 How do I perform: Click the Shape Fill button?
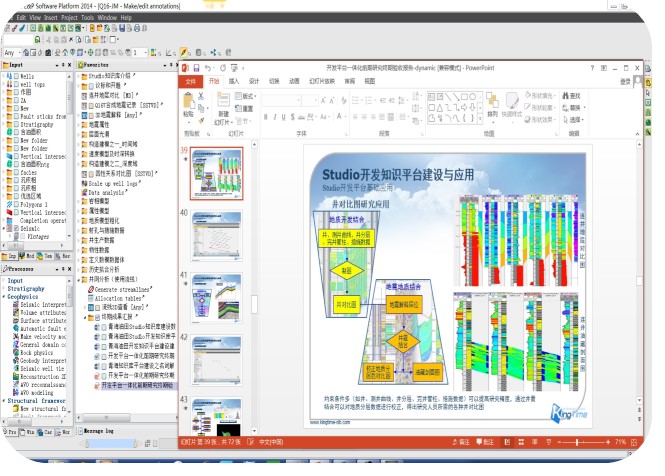pyautogui.click(x=540, y=95)
